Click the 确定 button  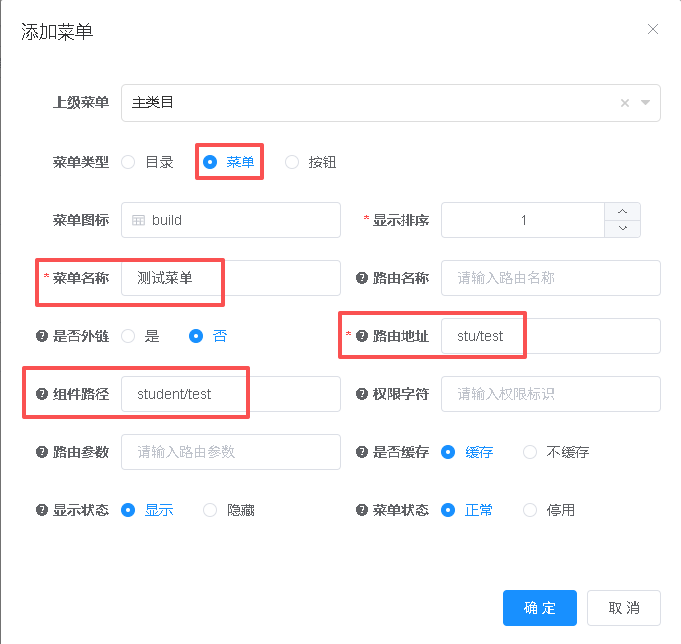540,607
